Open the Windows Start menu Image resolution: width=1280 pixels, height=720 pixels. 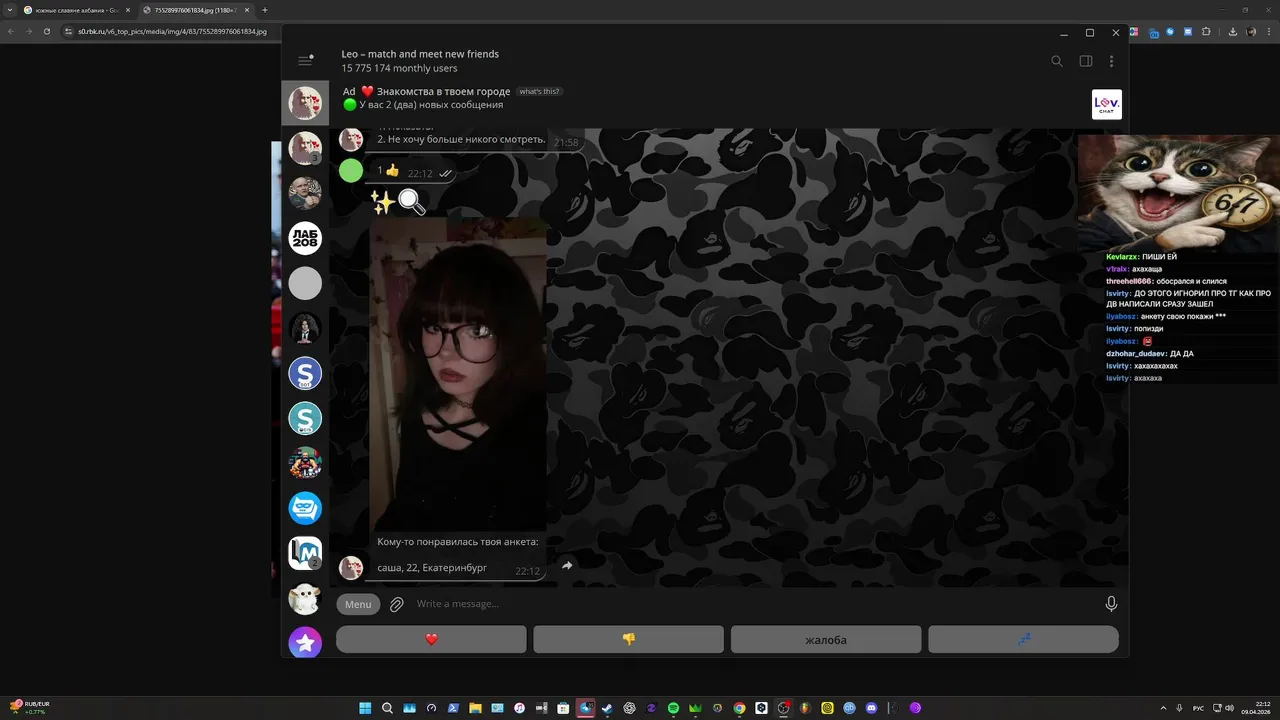tap(365, 708)
